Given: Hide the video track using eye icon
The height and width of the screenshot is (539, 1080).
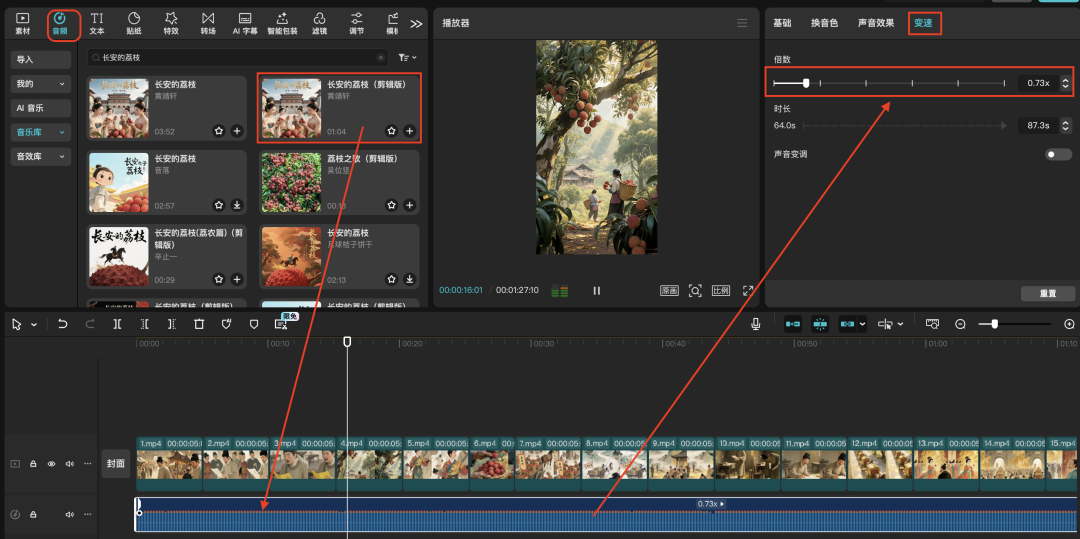Looking at the screenshot, I should 51,464.
